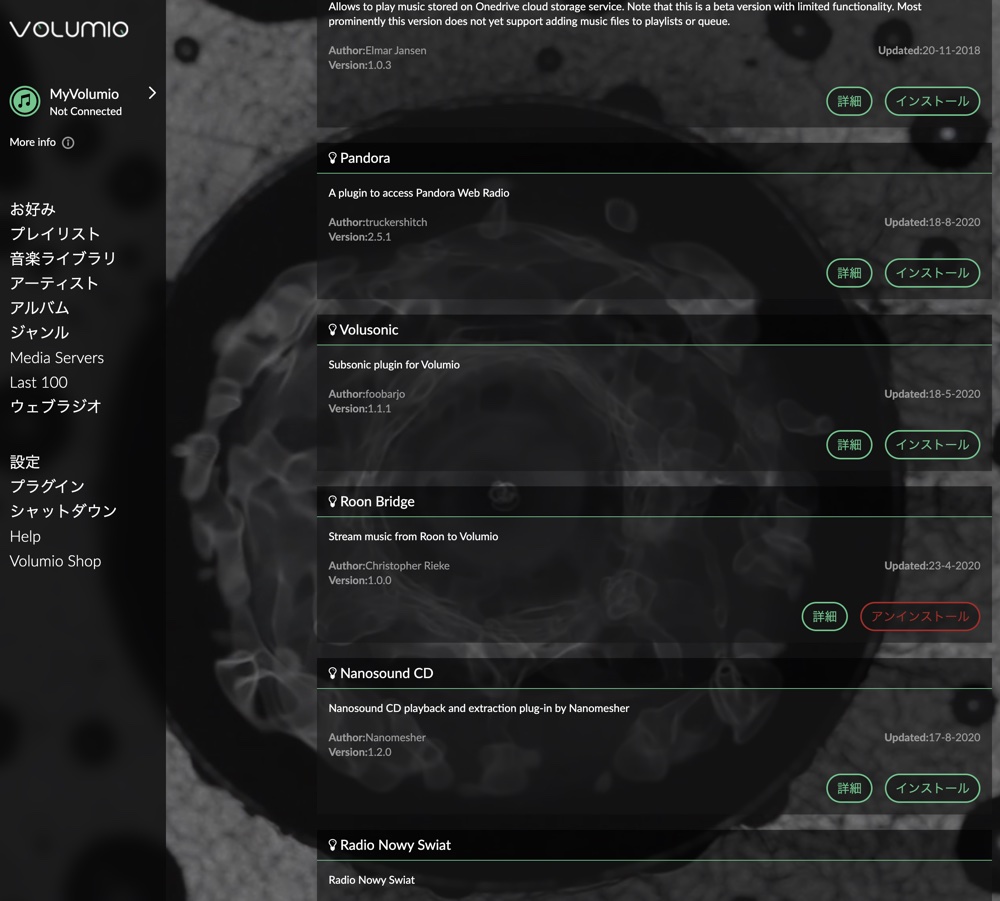
Task: Visit Volumio Shop
Action: point(55,561)
